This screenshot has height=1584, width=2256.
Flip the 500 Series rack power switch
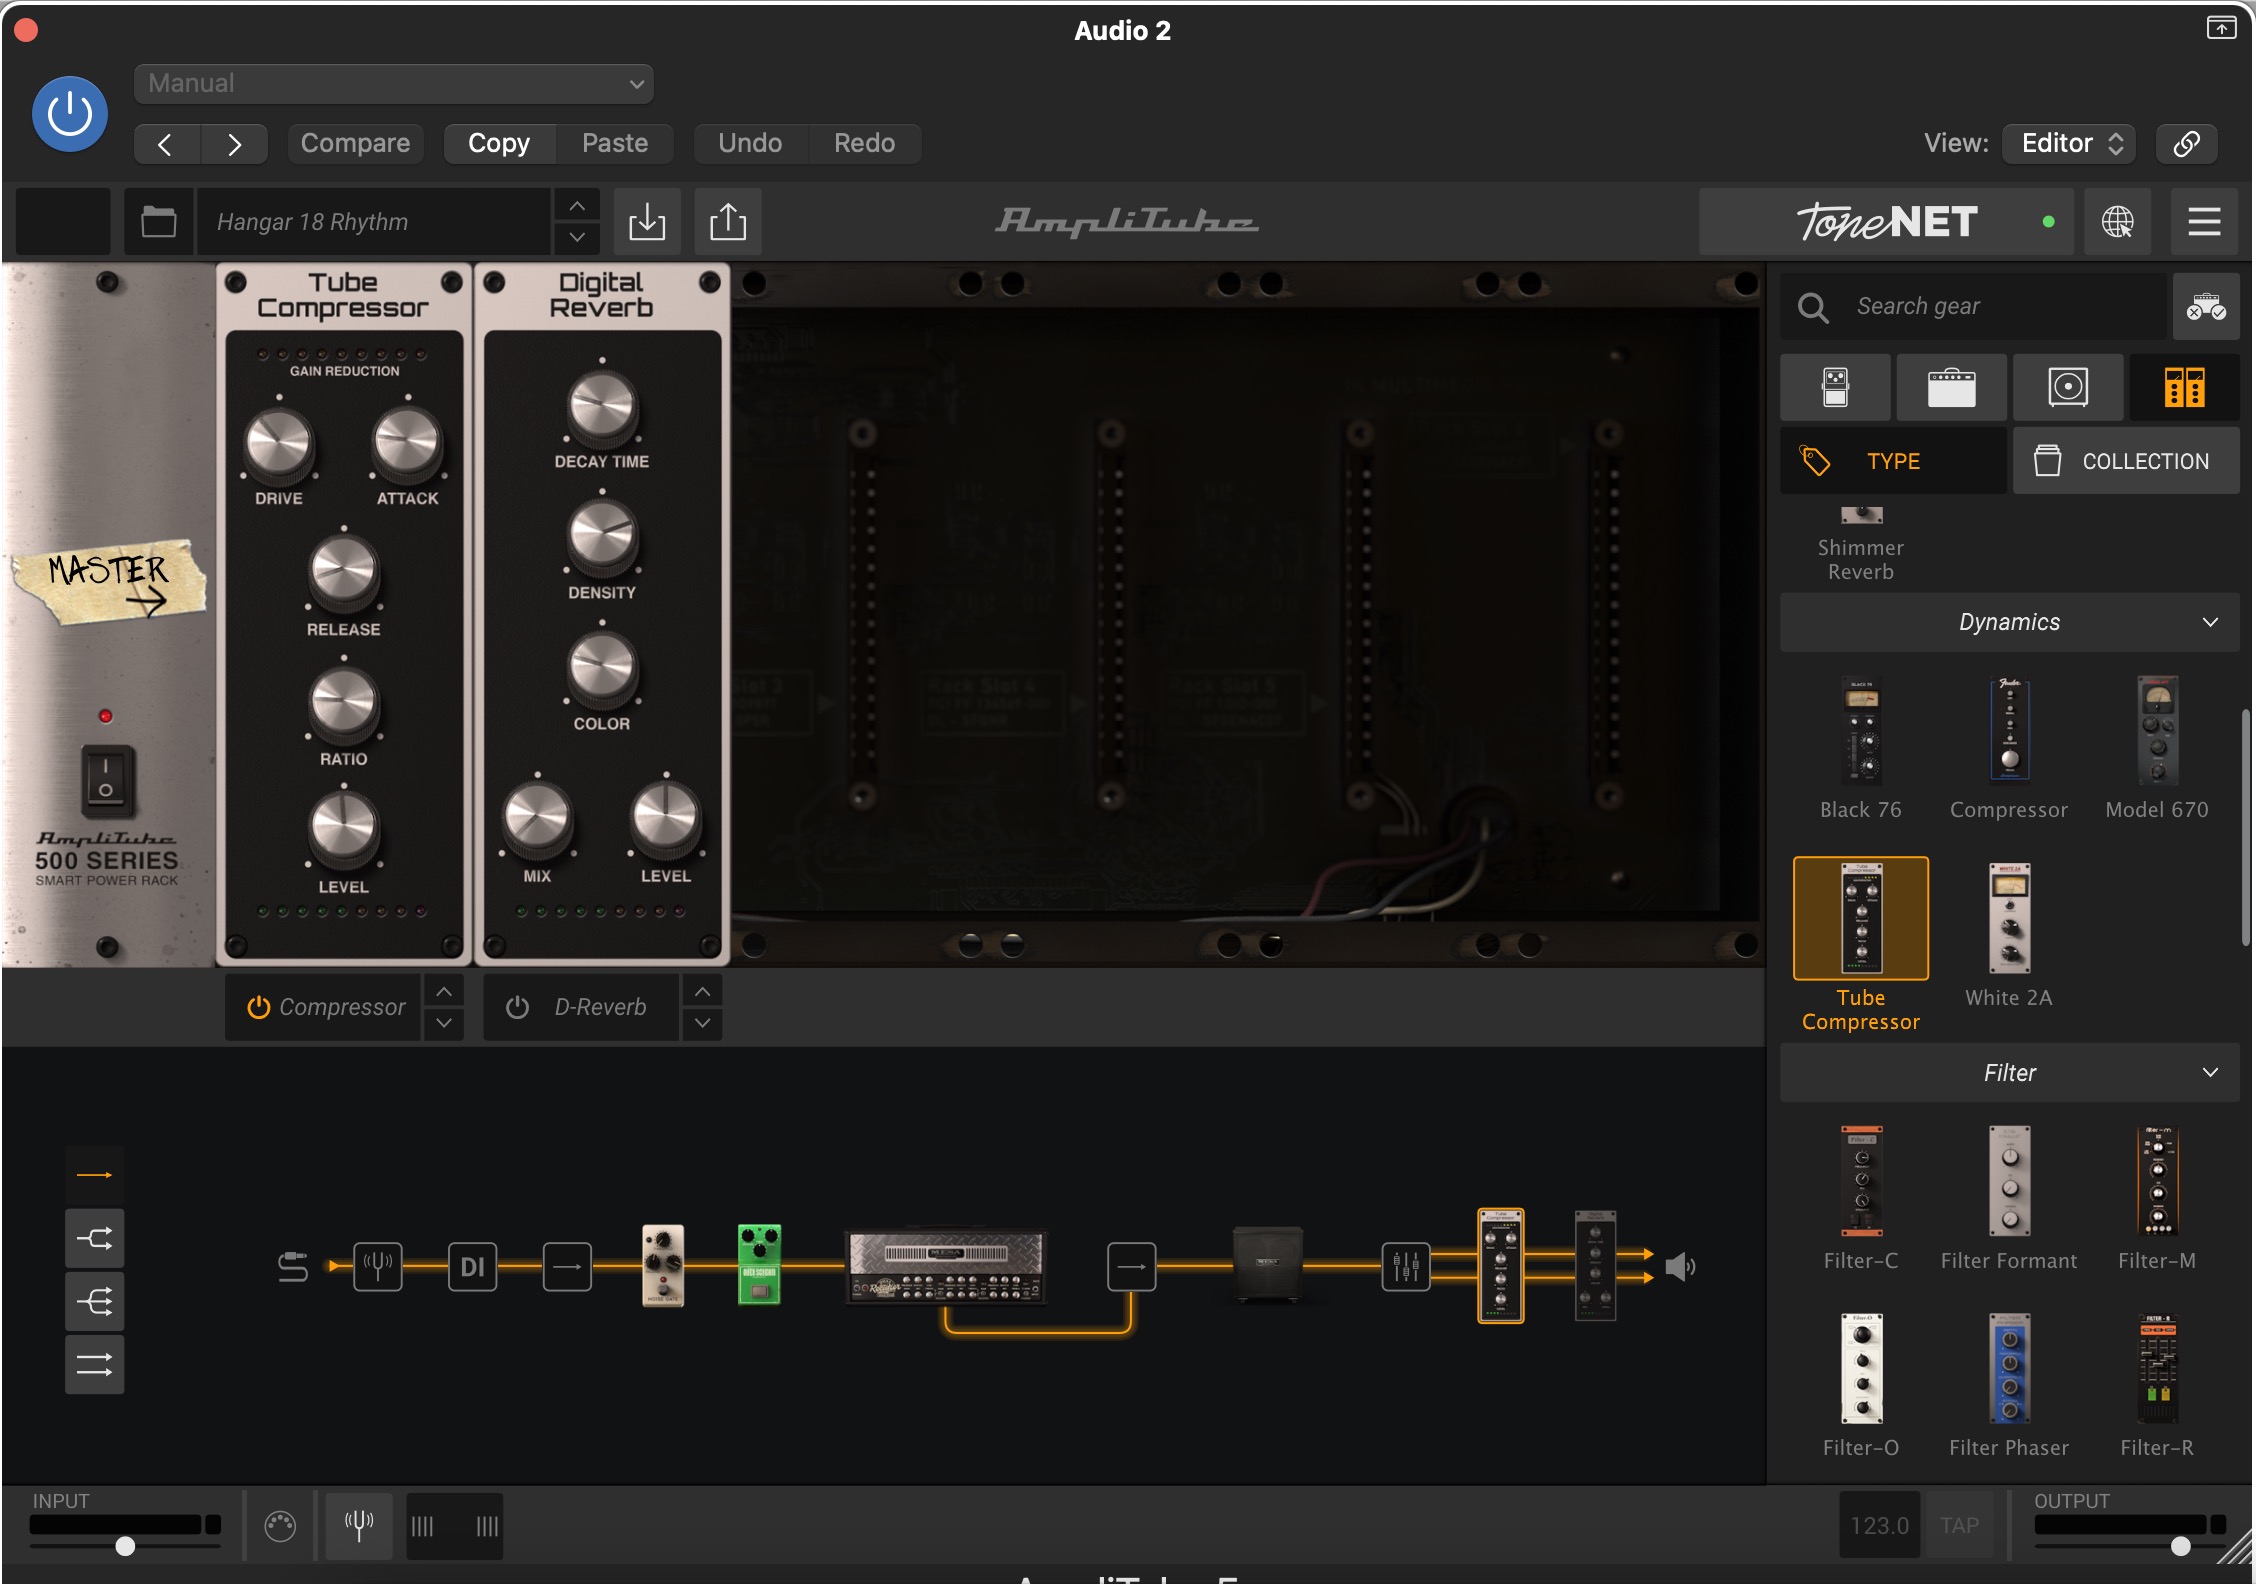pyautogui.click(x=106, y=780)
